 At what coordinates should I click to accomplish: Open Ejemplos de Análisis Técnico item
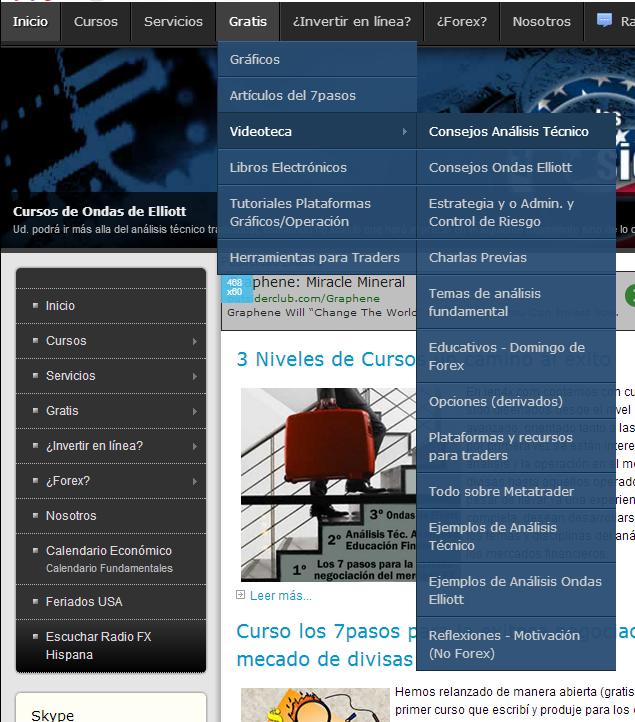pyautogui.click(x=516, y=536)
